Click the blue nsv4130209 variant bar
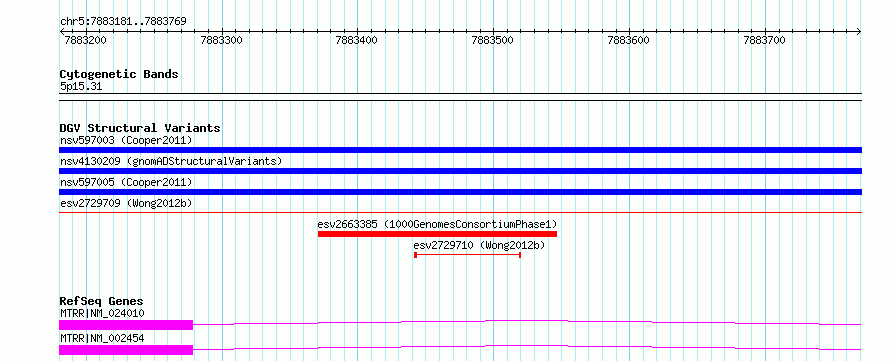Viewport: 890px width, 361px height. click(460, 171)
